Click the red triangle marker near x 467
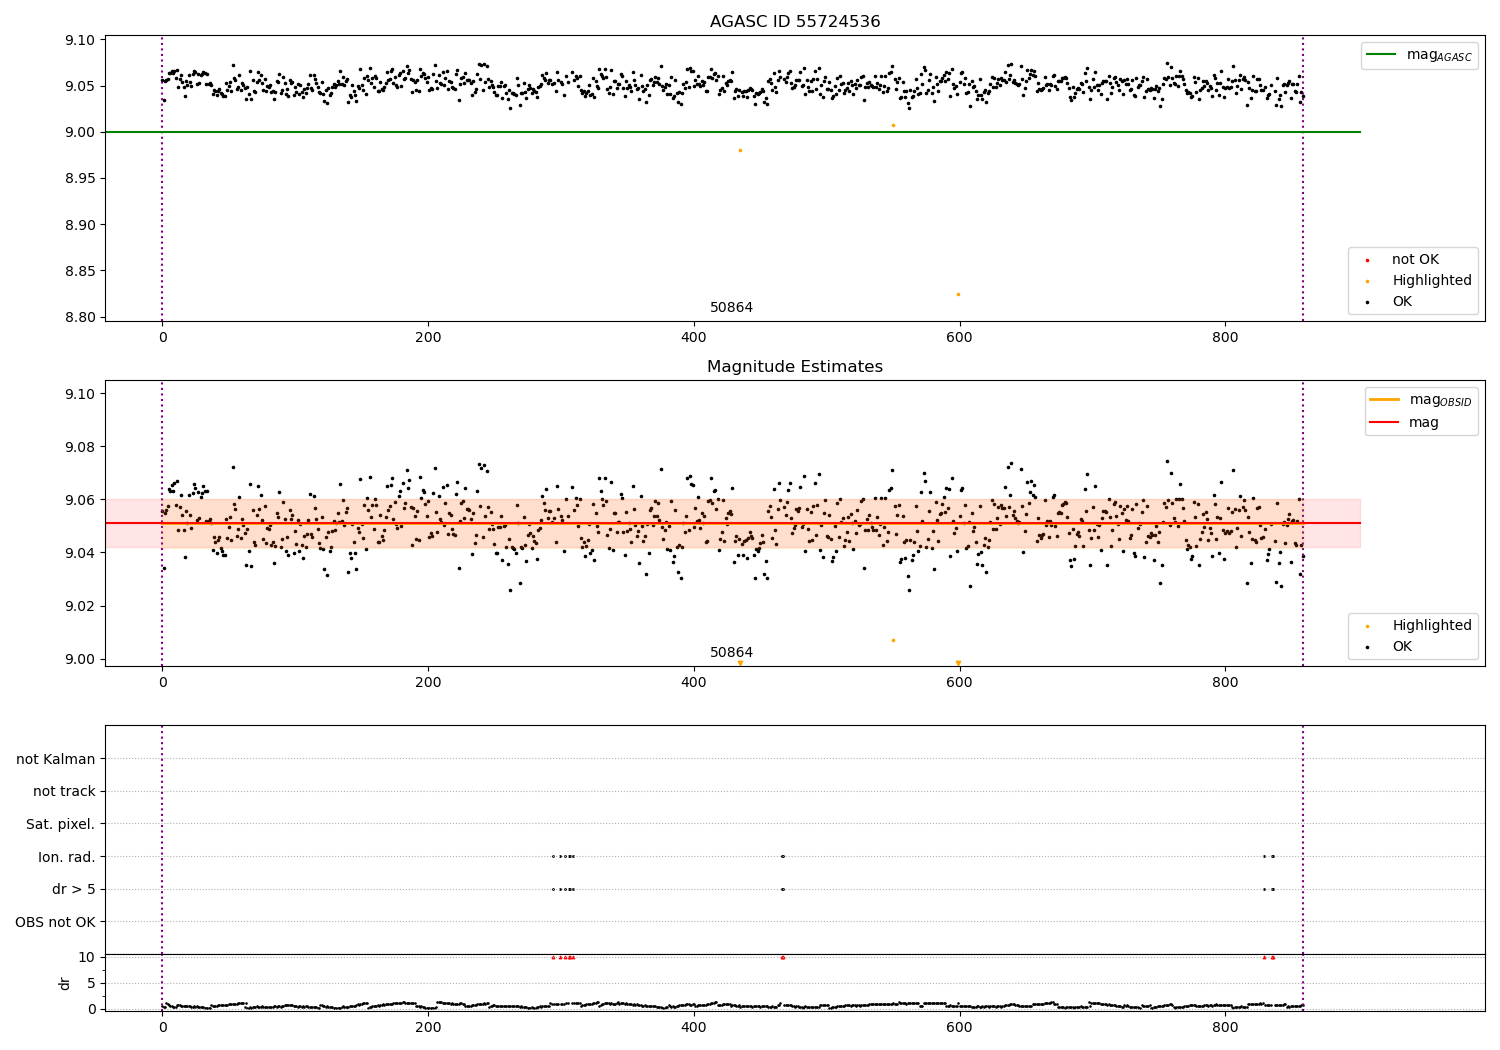This screenshot has height=1050, width=1500. 782,957
